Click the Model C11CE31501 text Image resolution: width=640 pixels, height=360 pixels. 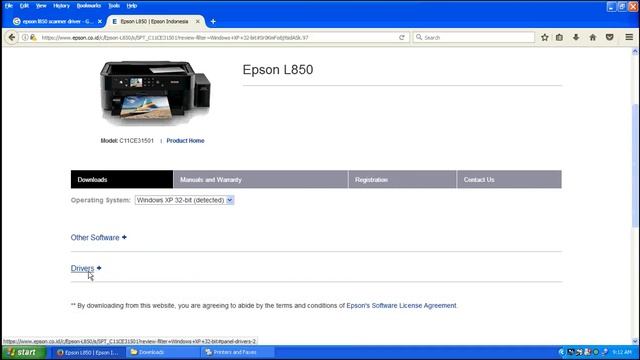[127, 141]
